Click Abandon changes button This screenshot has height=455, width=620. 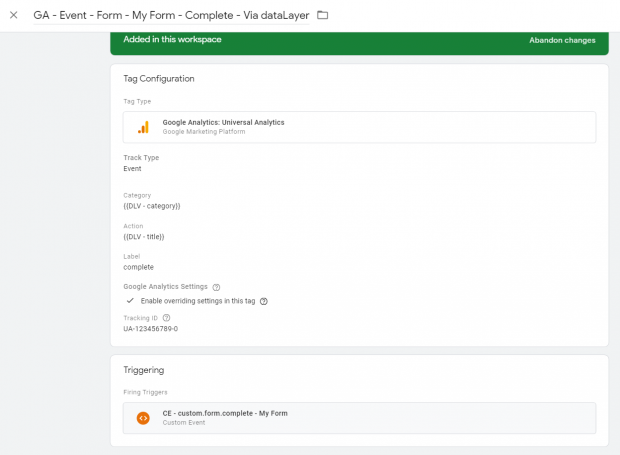coord(562,41)
